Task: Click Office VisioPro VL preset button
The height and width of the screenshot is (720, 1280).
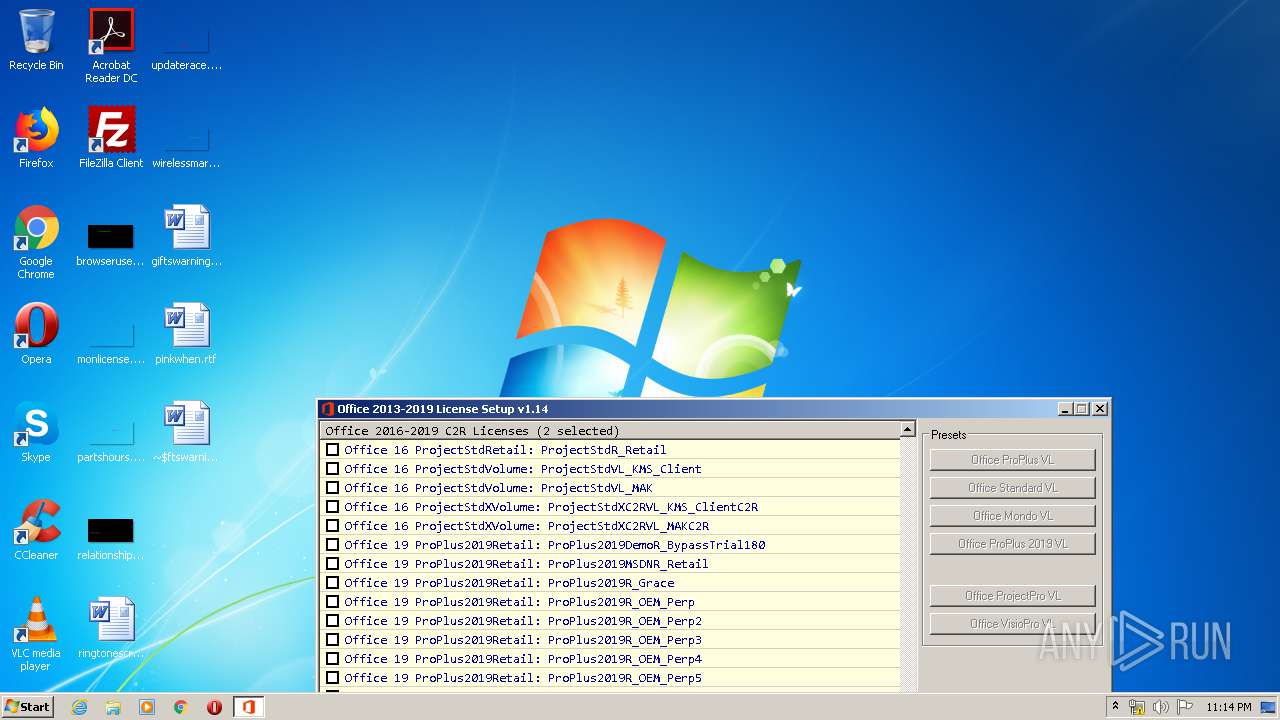Action: coord(1012,624)
